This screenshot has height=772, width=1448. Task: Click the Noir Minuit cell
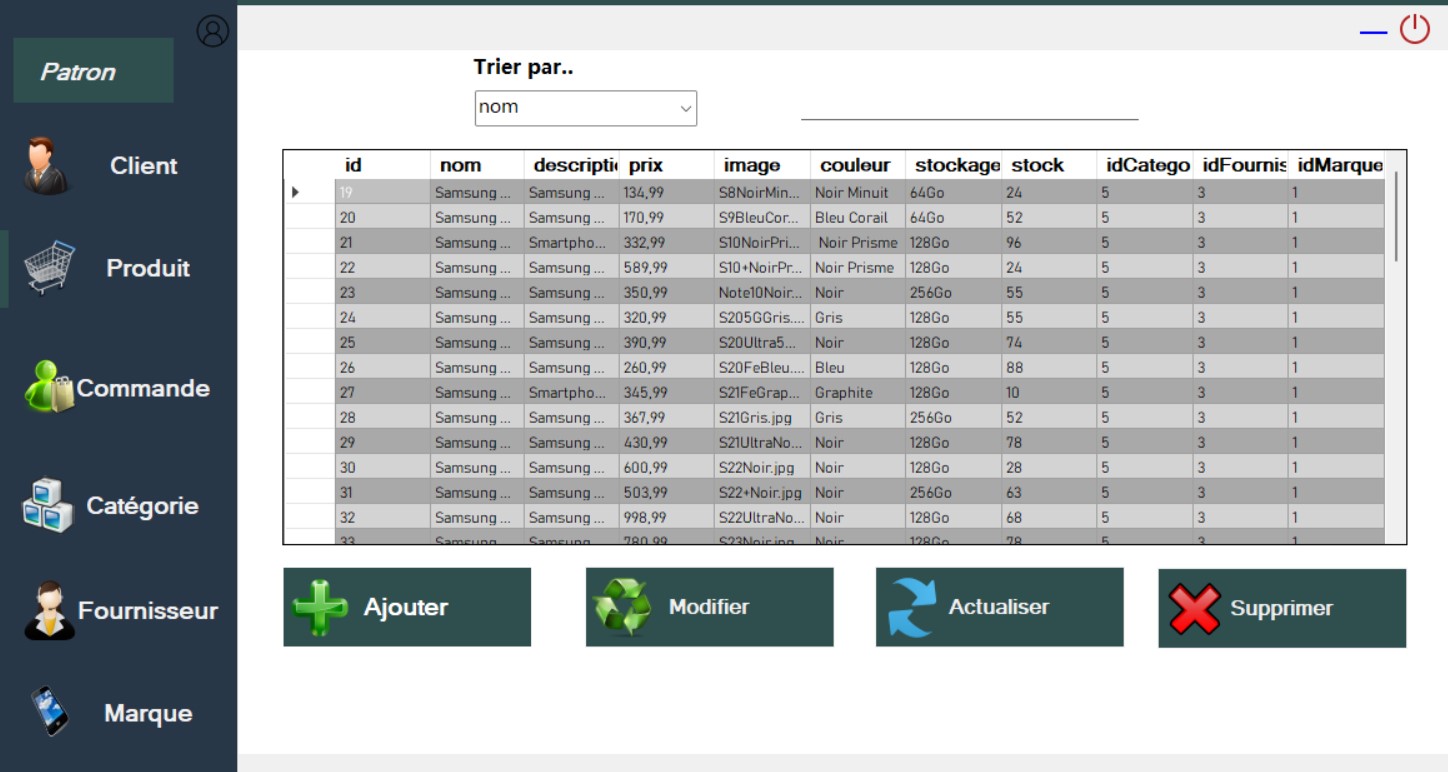point(858,192)
